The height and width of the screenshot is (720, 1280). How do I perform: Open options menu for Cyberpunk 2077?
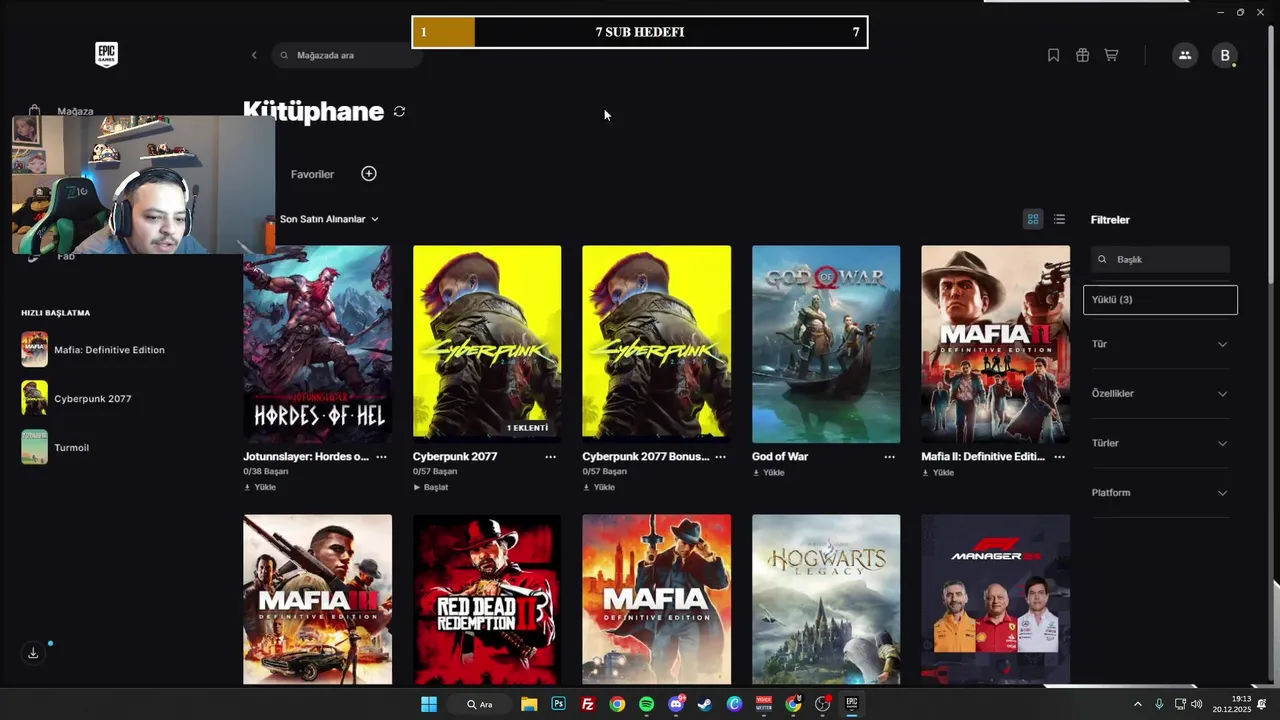[550, 457]
